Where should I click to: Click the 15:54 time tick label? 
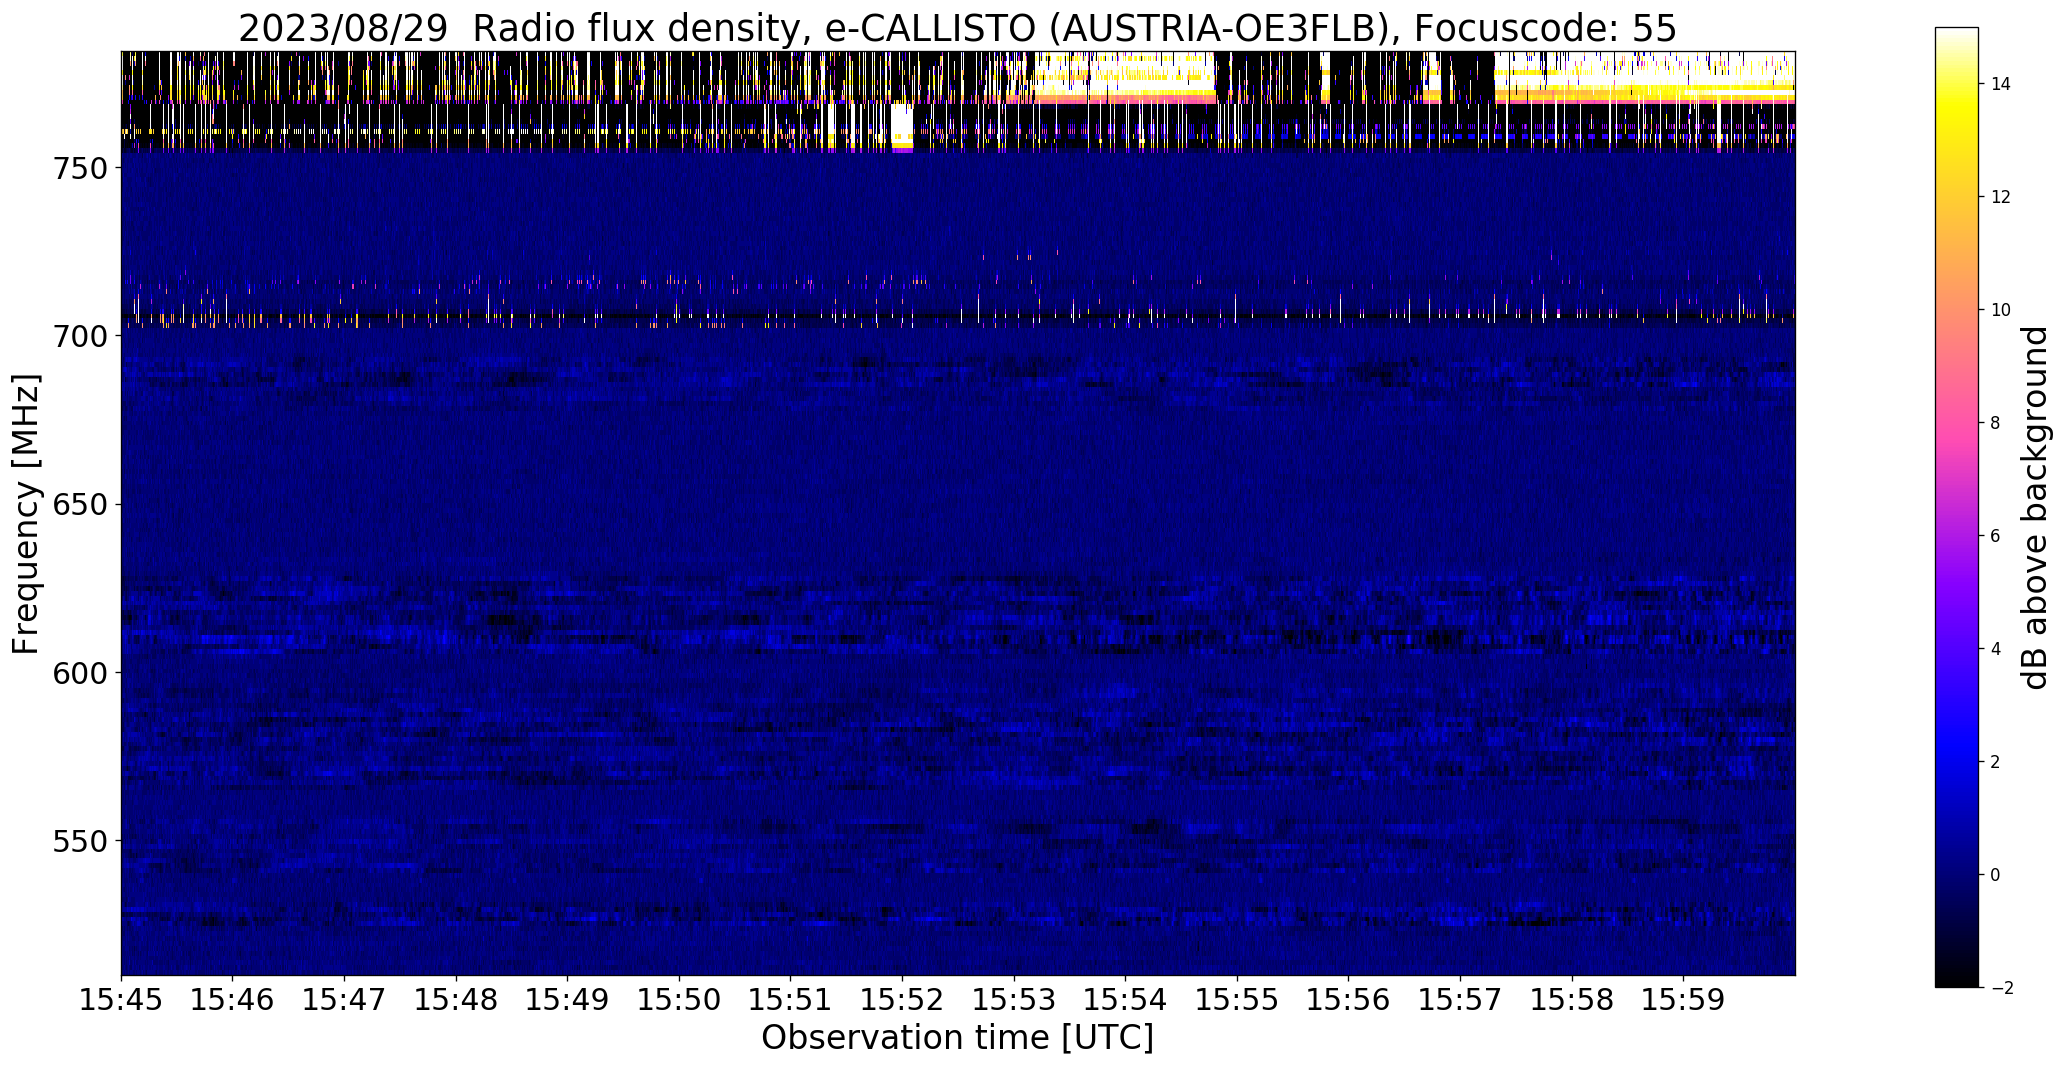[1126, 999]
